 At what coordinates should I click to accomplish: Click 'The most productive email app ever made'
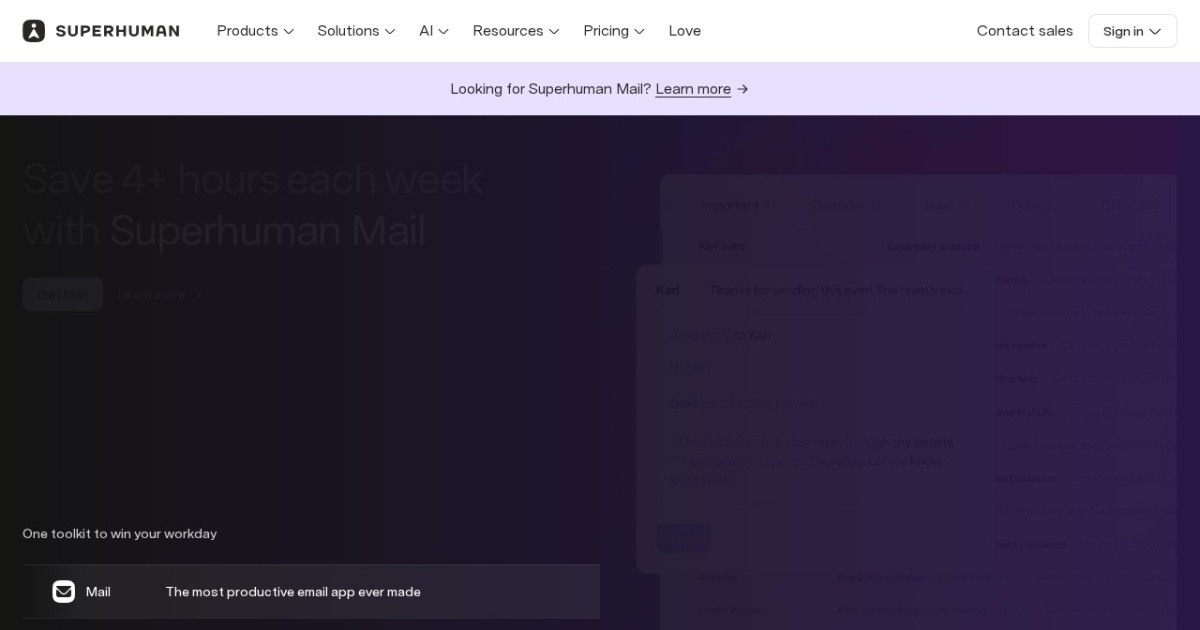[293, 592]
